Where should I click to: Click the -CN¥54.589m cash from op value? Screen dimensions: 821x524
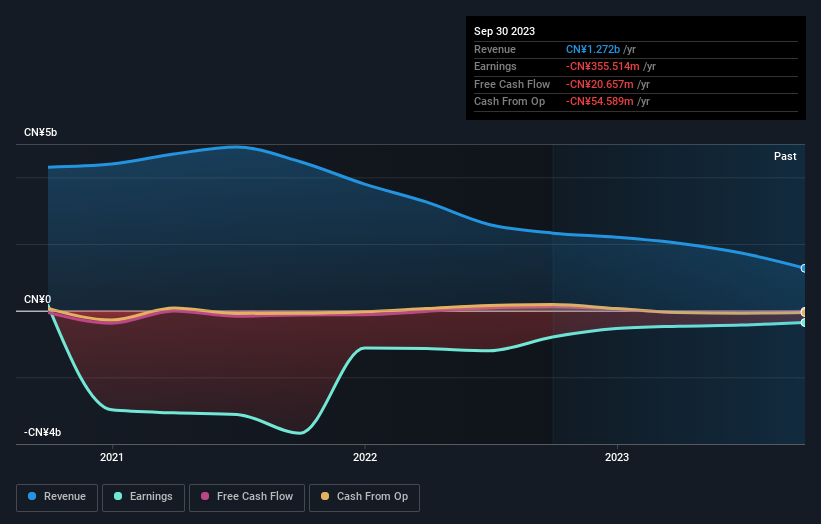(x=600, y=102)
